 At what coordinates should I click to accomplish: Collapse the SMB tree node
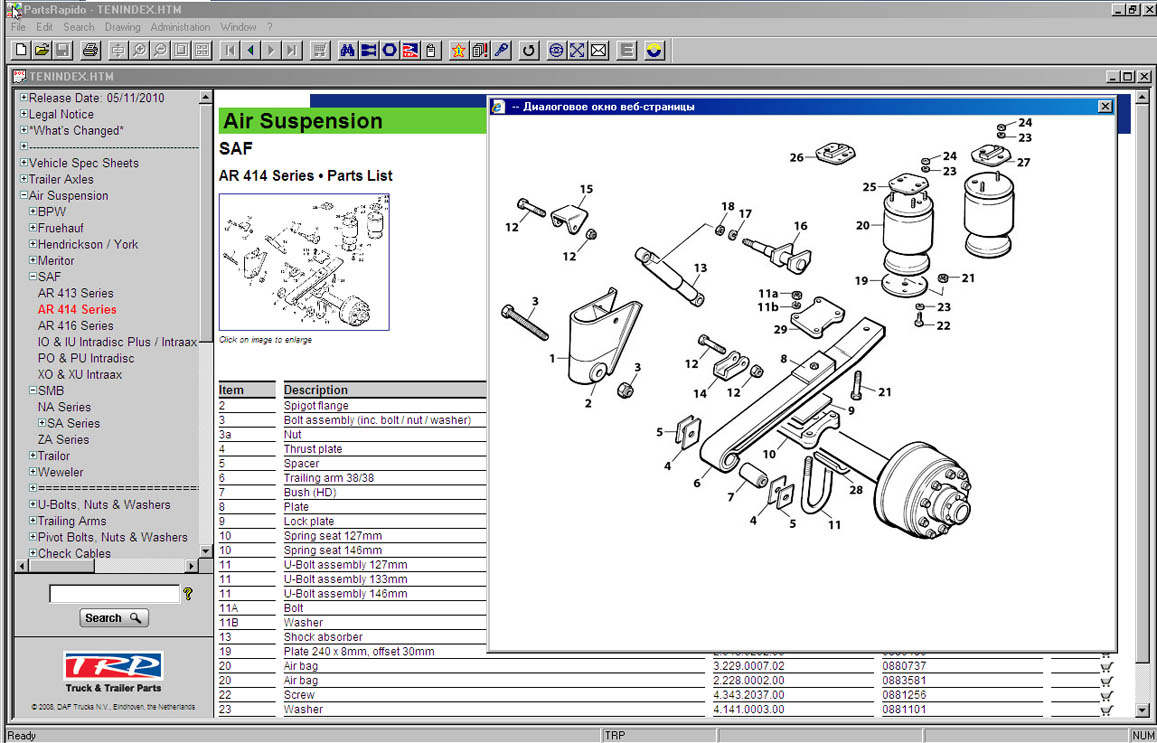point(32,391)
